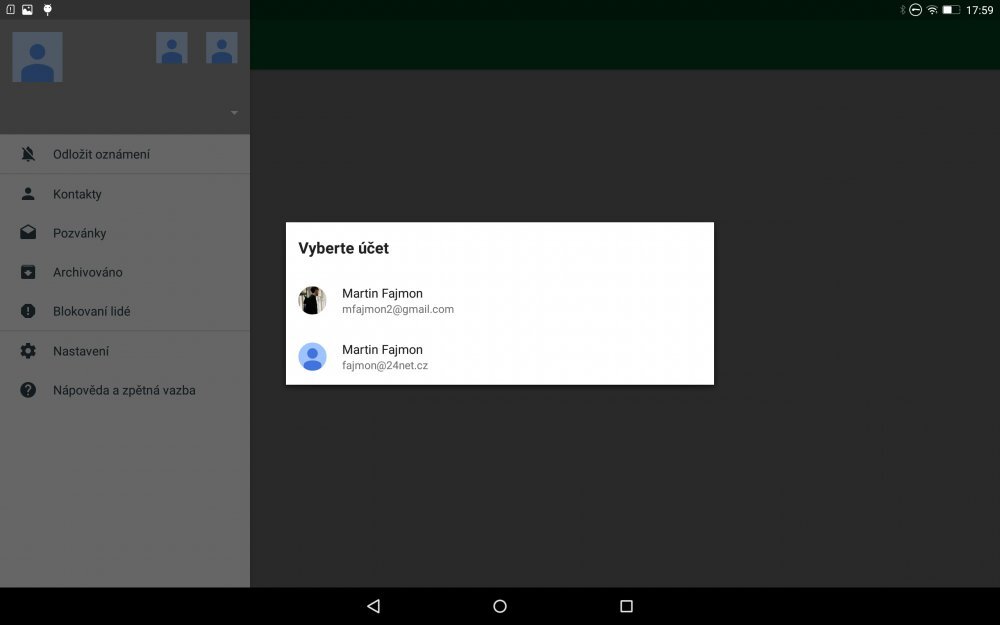Open Blokovaní lidé via the blocked icon
Viewport: 1000px width, 625px height.
27,311
